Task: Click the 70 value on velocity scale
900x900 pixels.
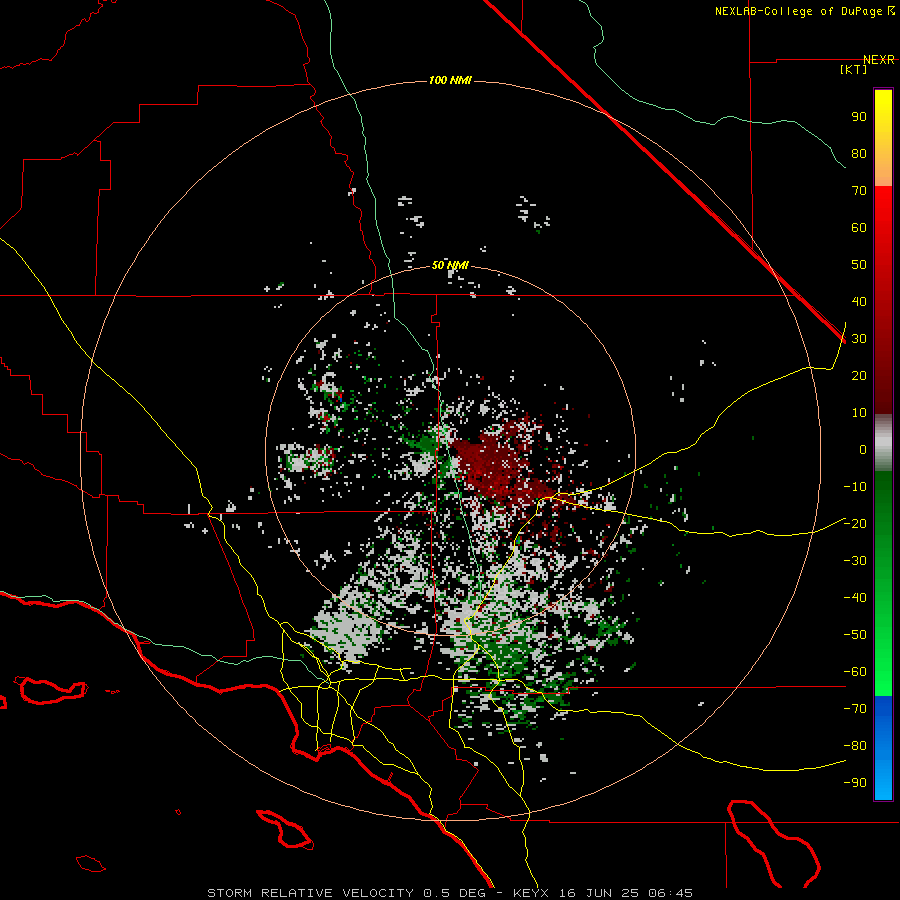Action: 859,191
